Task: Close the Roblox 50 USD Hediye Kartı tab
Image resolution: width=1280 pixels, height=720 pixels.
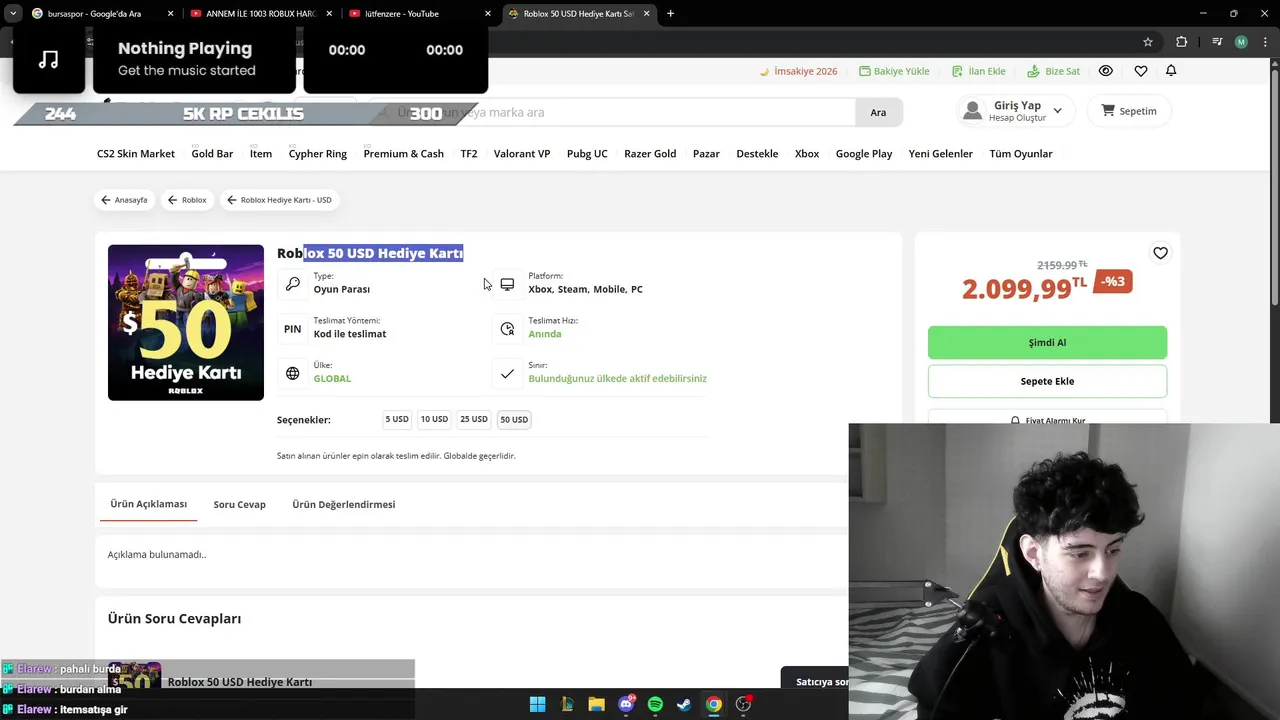Action: pos(647,13)
